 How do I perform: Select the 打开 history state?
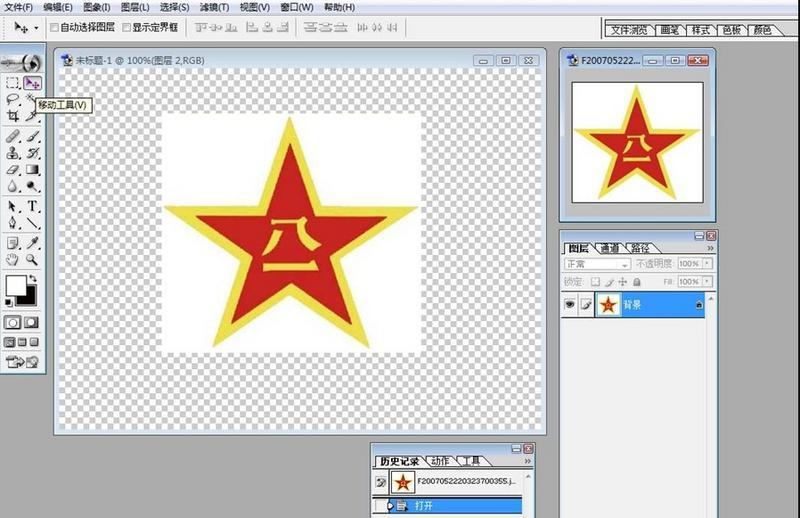(x=447, y=505)
